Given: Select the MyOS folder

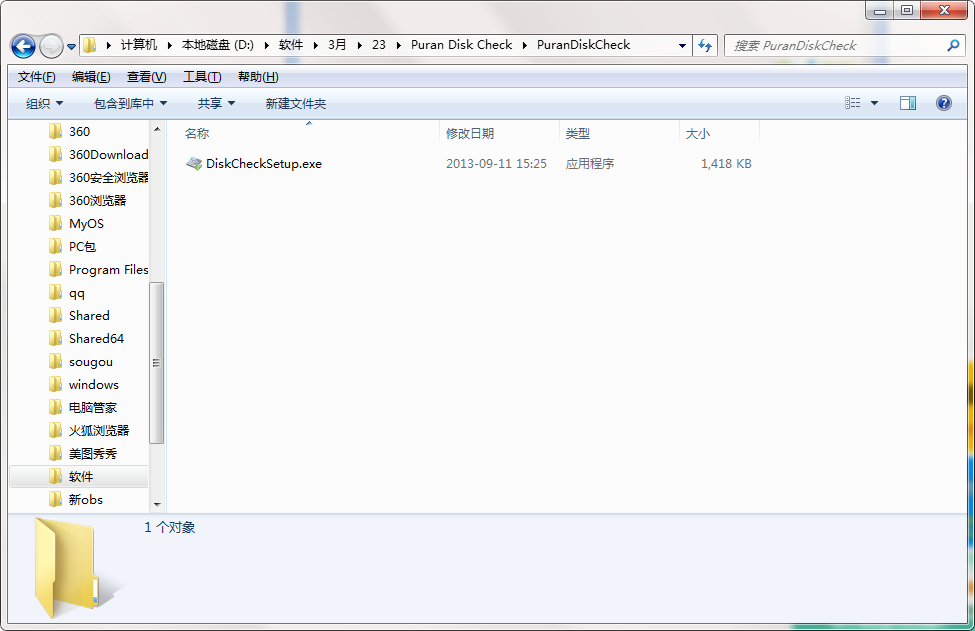Looking at the screenshot, I should 86,223.
